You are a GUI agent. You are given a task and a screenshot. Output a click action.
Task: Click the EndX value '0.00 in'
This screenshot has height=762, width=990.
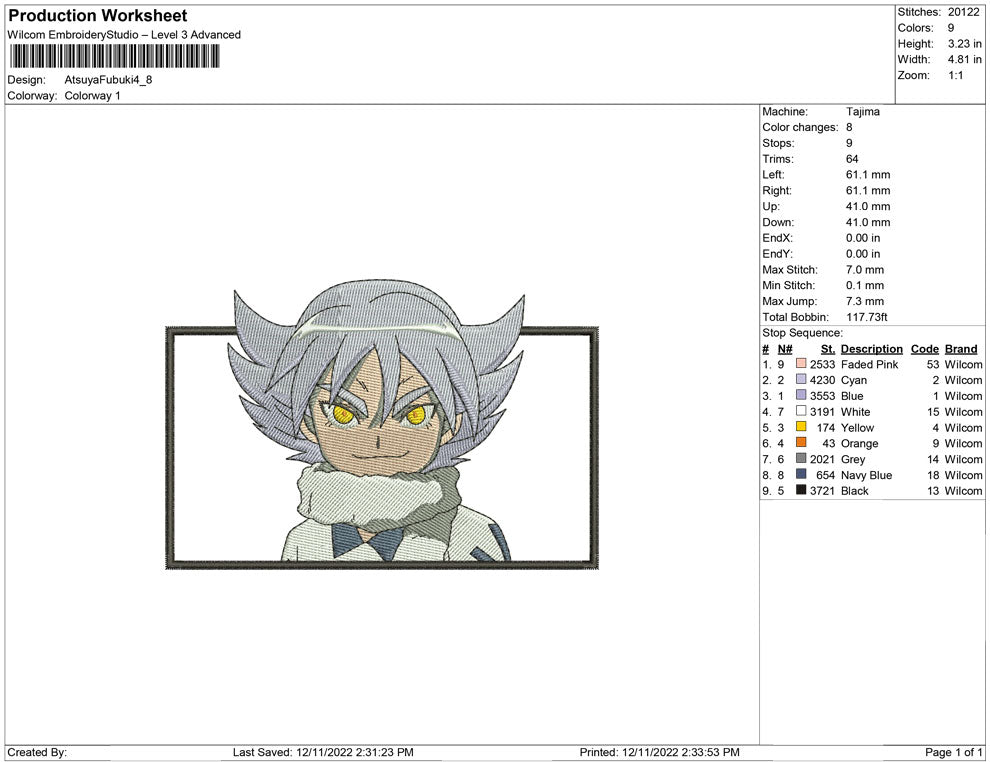tap(863, 238)
